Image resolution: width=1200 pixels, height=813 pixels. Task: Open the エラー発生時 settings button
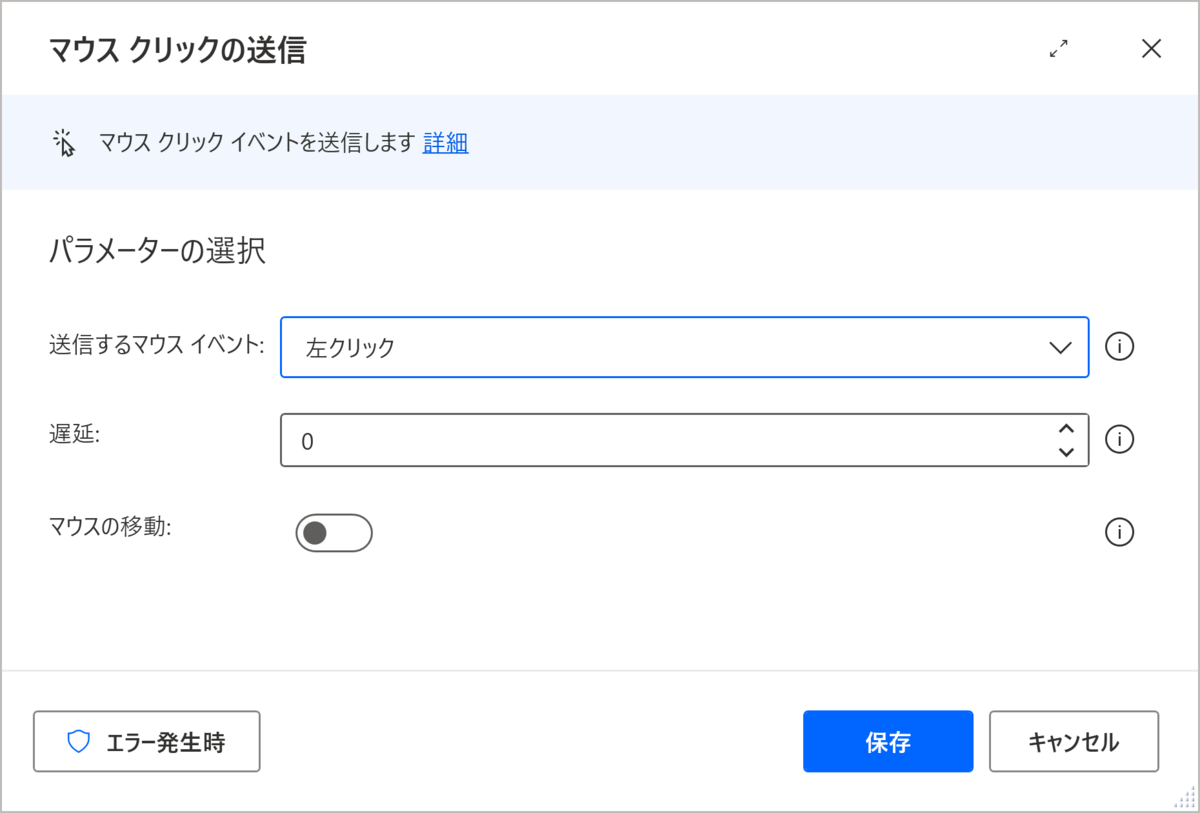pyautogui.click(x=147, y=741)
